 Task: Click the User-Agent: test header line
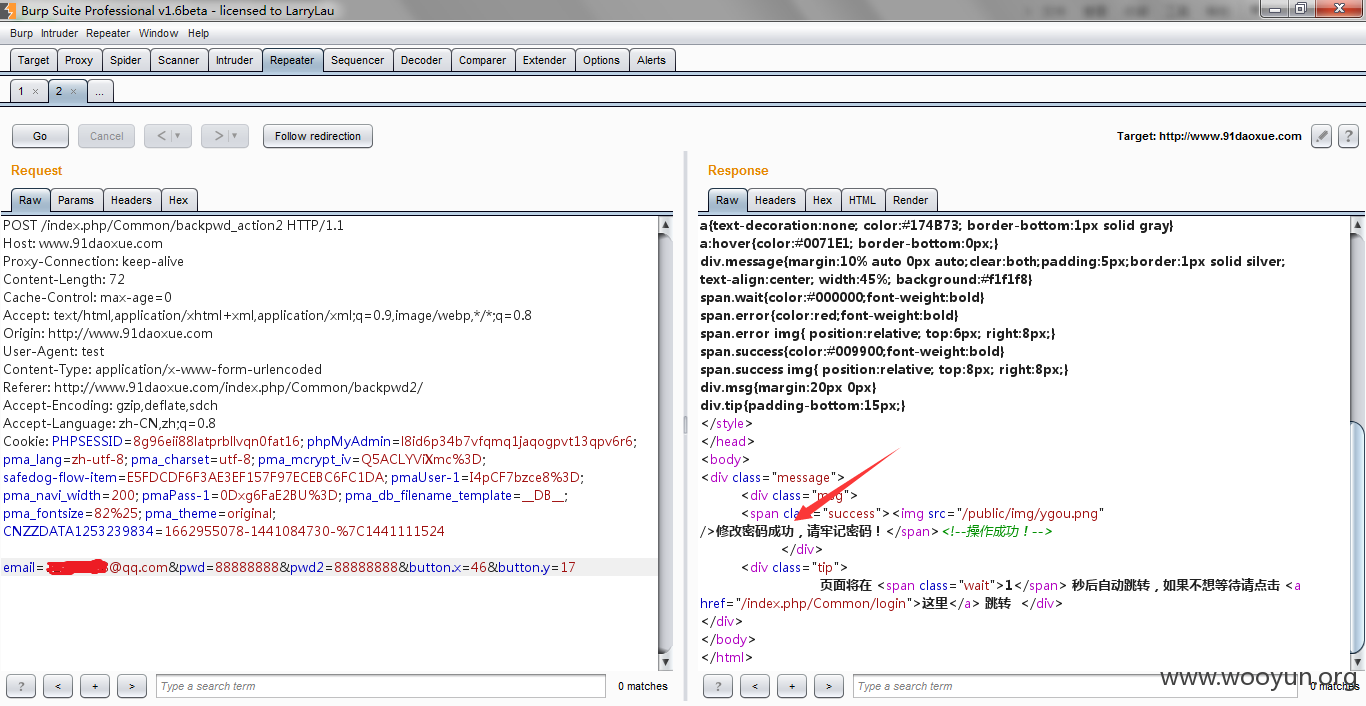click(x=54, y=351)
